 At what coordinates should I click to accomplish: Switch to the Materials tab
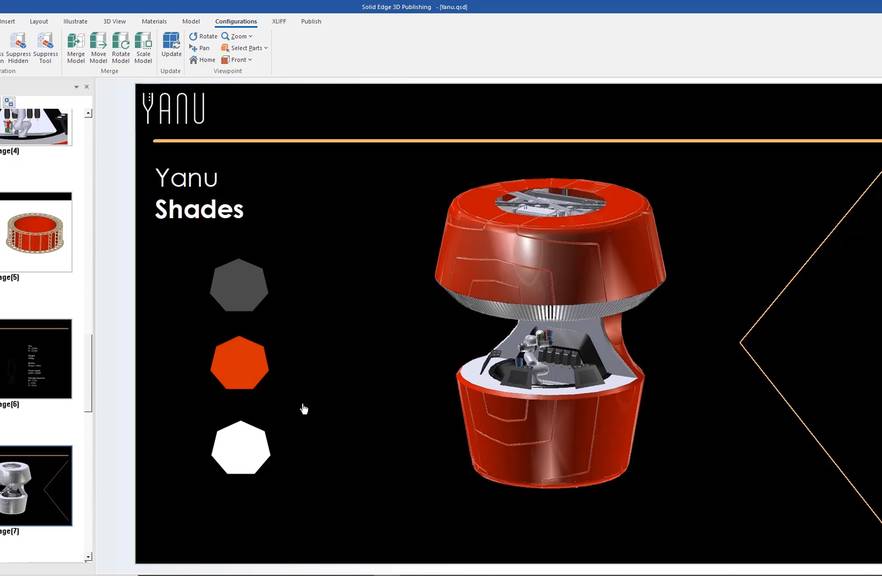tap(154, 21)
